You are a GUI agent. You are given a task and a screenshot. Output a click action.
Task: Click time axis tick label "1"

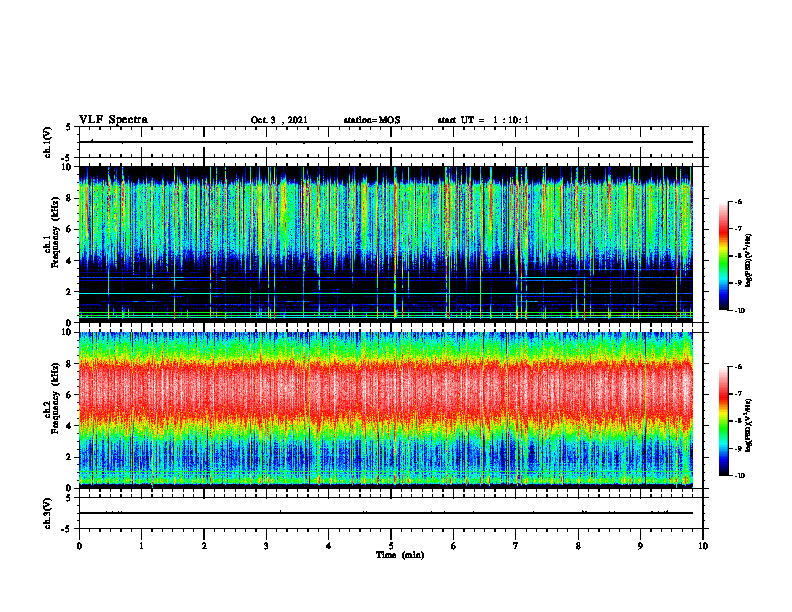(x=141, y=546)
